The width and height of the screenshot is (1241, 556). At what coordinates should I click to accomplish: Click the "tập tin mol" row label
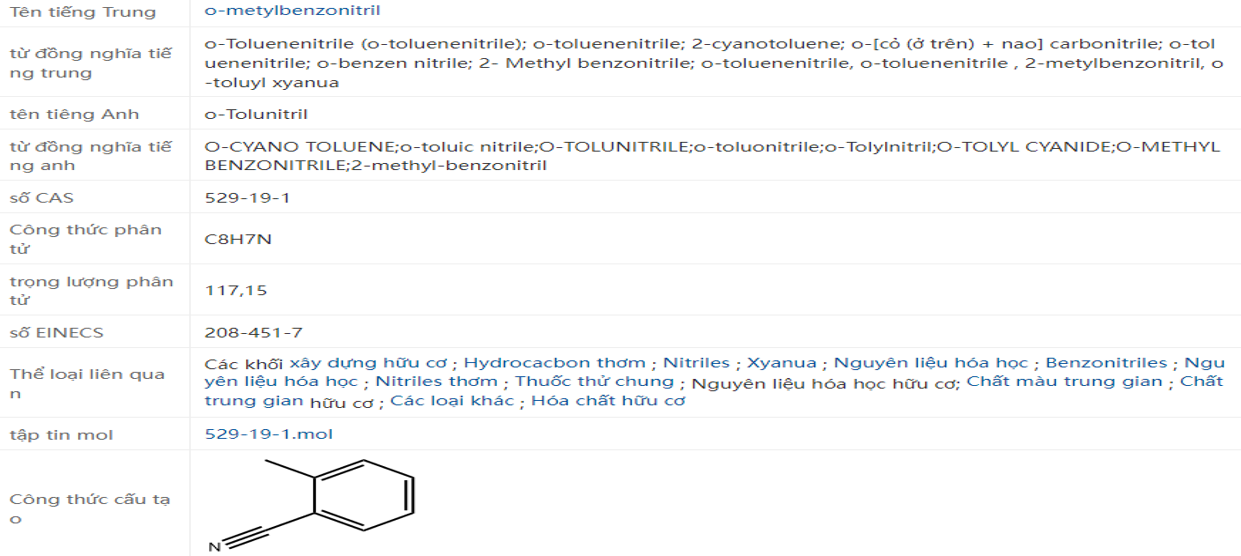[61, 434]
